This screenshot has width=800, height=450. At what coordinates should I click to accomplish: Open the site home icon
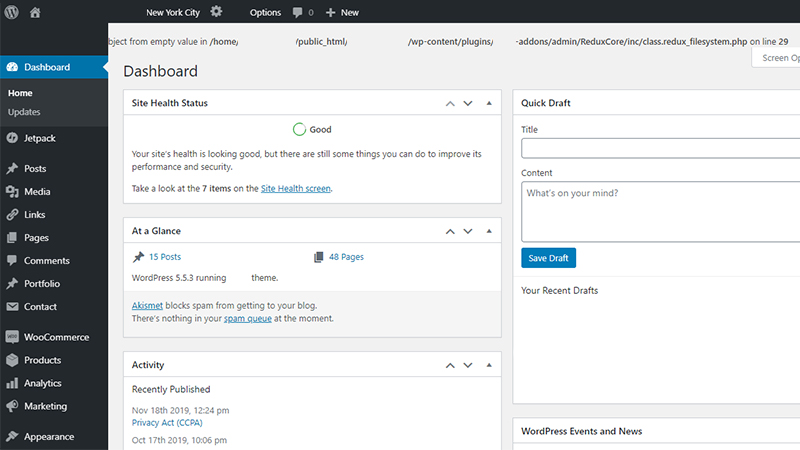[35, 12]
